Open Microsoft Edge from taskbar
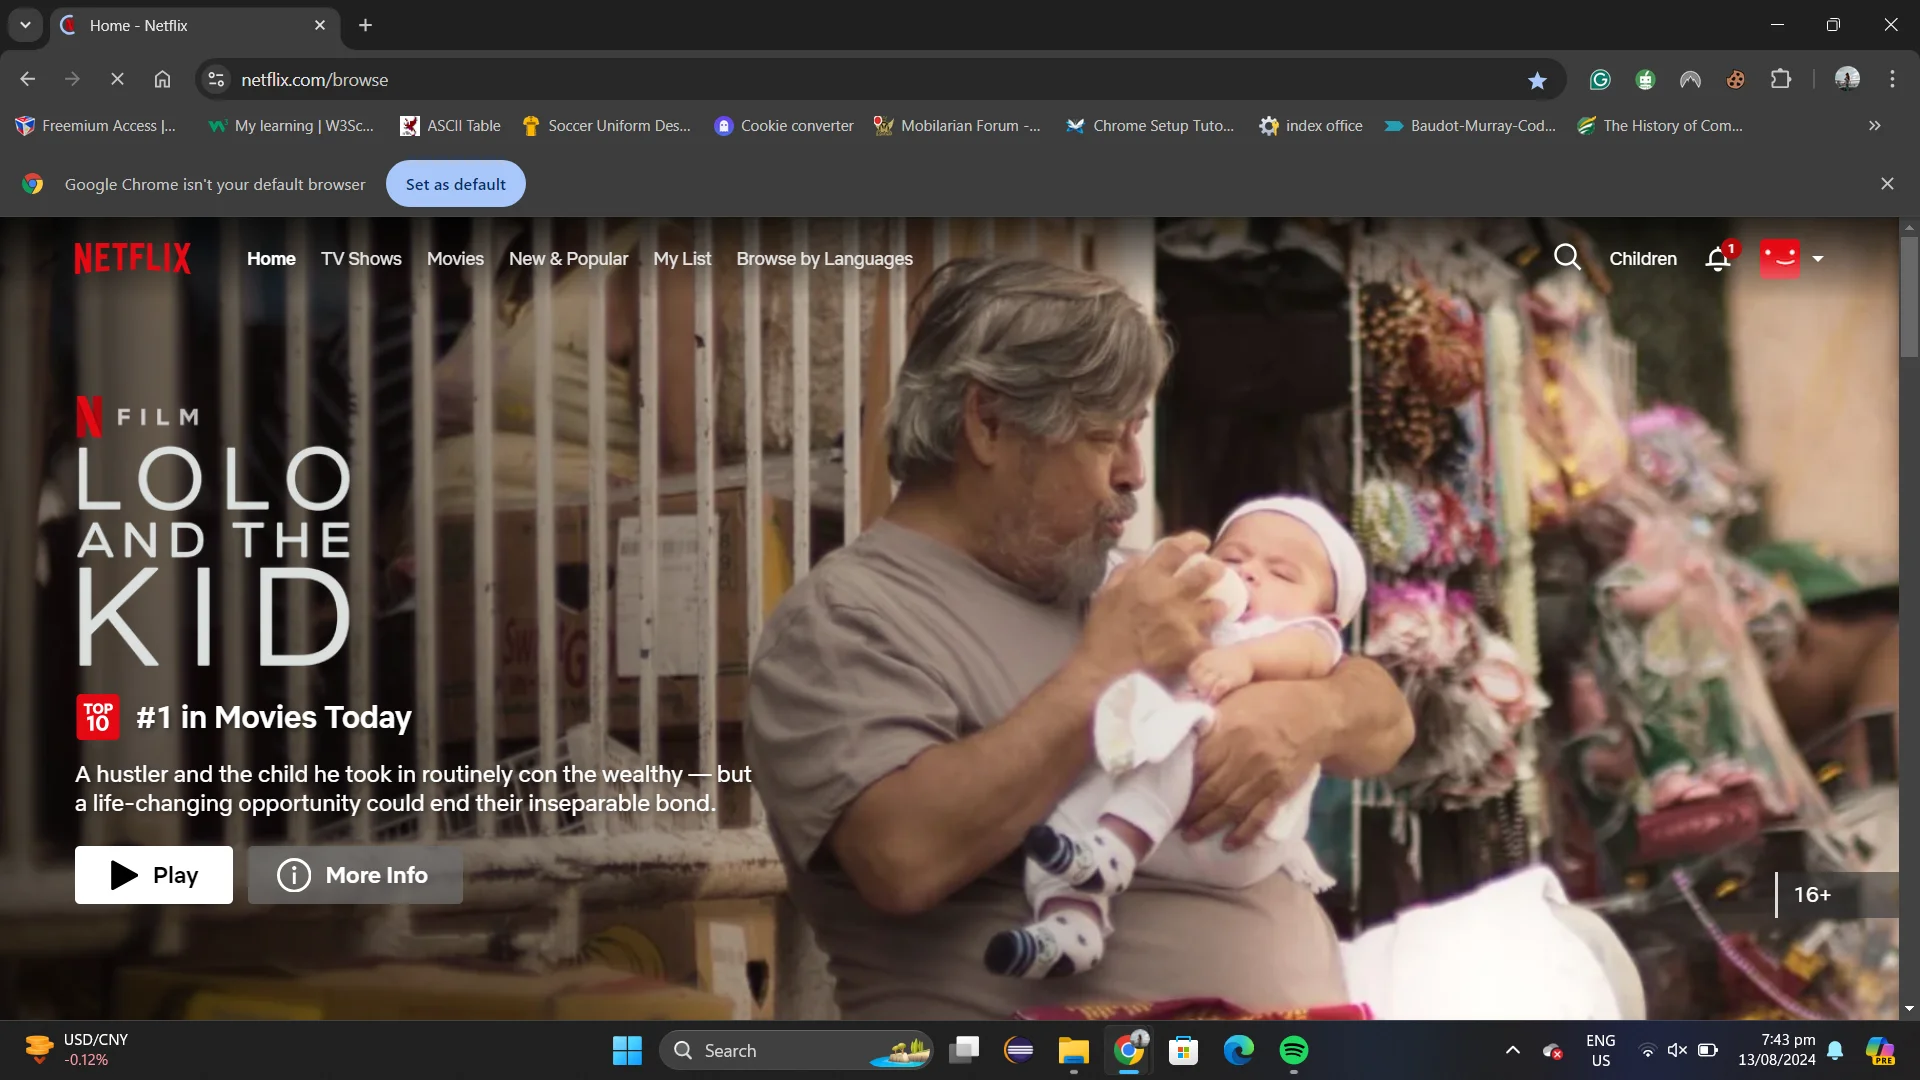This screenshot has height=1080, width=1920. pyautogui.click(x=1239, y=1050)
